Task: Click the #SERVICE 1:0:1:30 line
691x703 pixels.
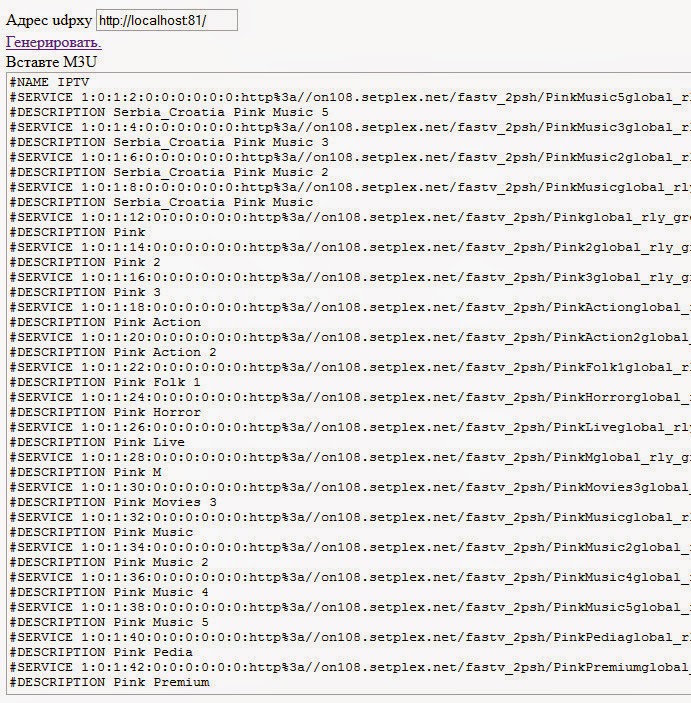Action: point(350,488)
